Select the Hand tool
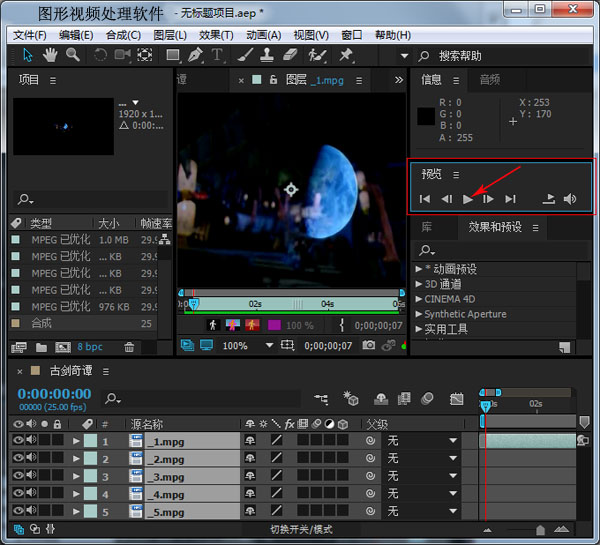This screenshot has height=545, width=600. pyautogui.click(x=50, y=55)
